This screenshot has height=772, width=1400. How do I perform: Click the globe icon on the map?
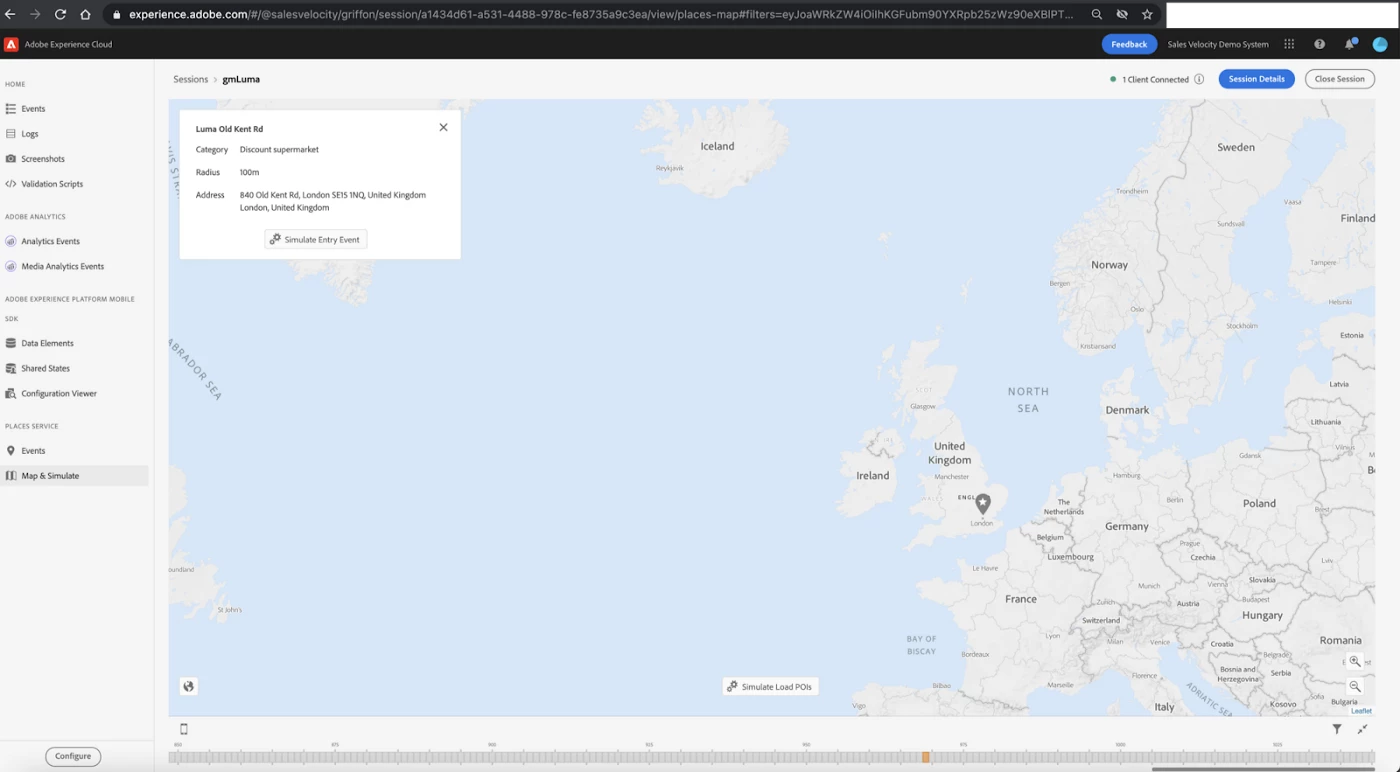188,686
